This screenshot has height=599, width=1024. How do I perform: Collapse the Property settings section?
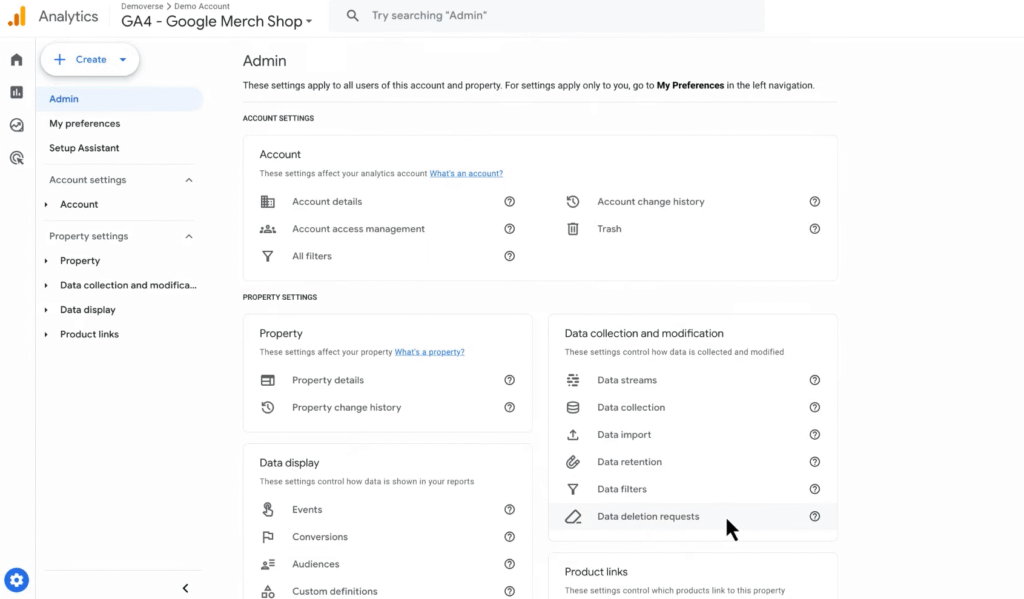tap(189, 236)
